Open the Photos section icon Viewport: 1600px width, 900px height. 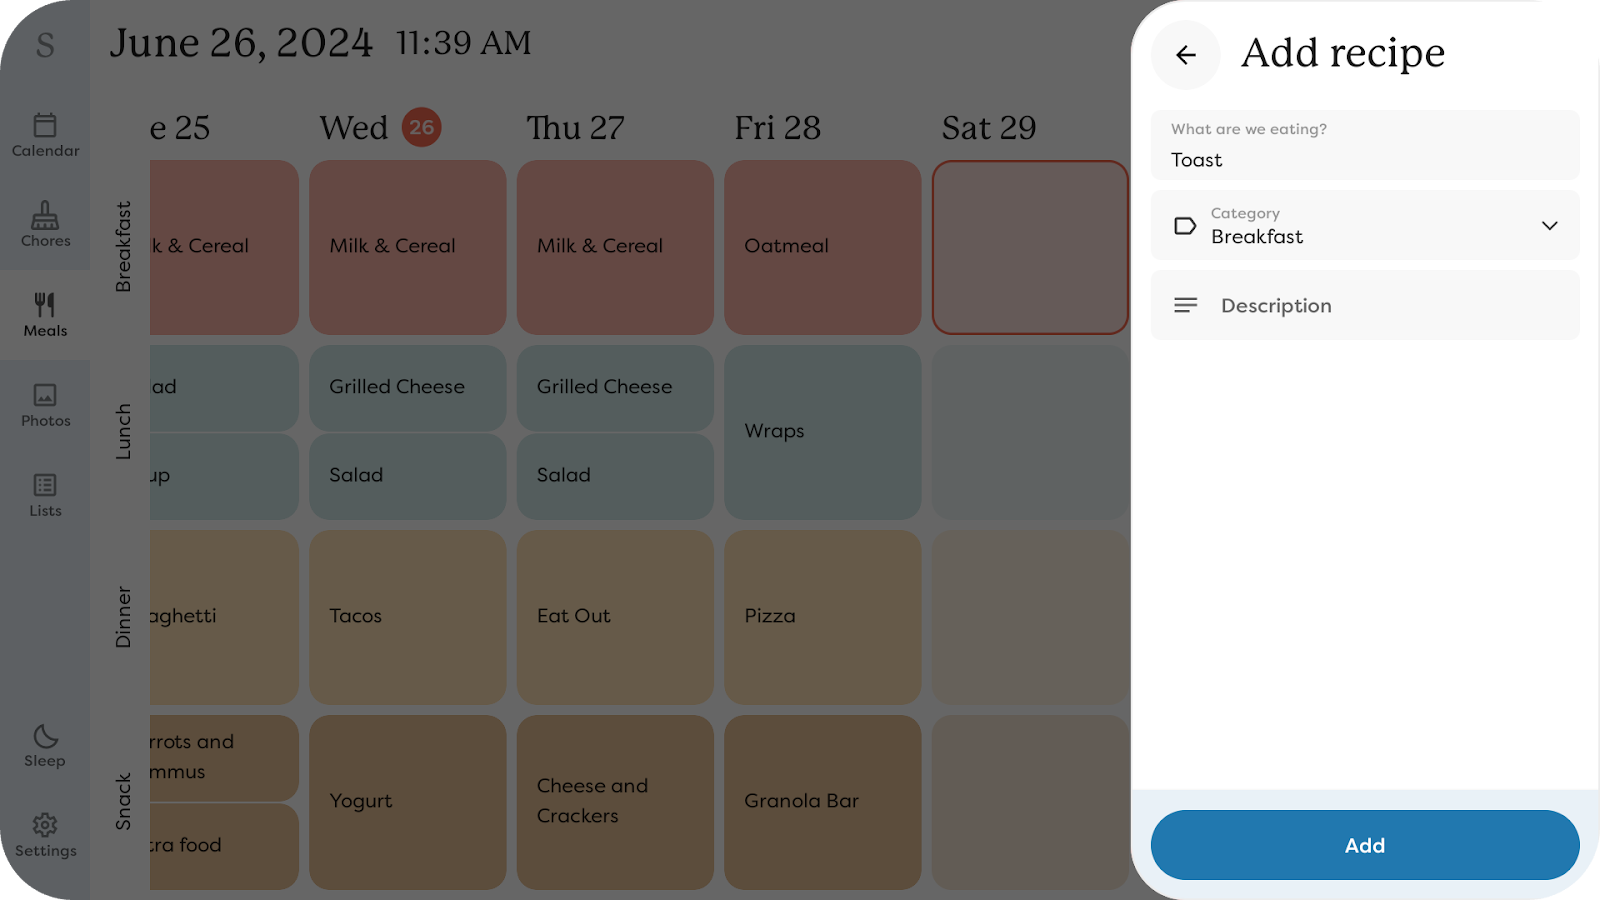click(x=45, y=395)
